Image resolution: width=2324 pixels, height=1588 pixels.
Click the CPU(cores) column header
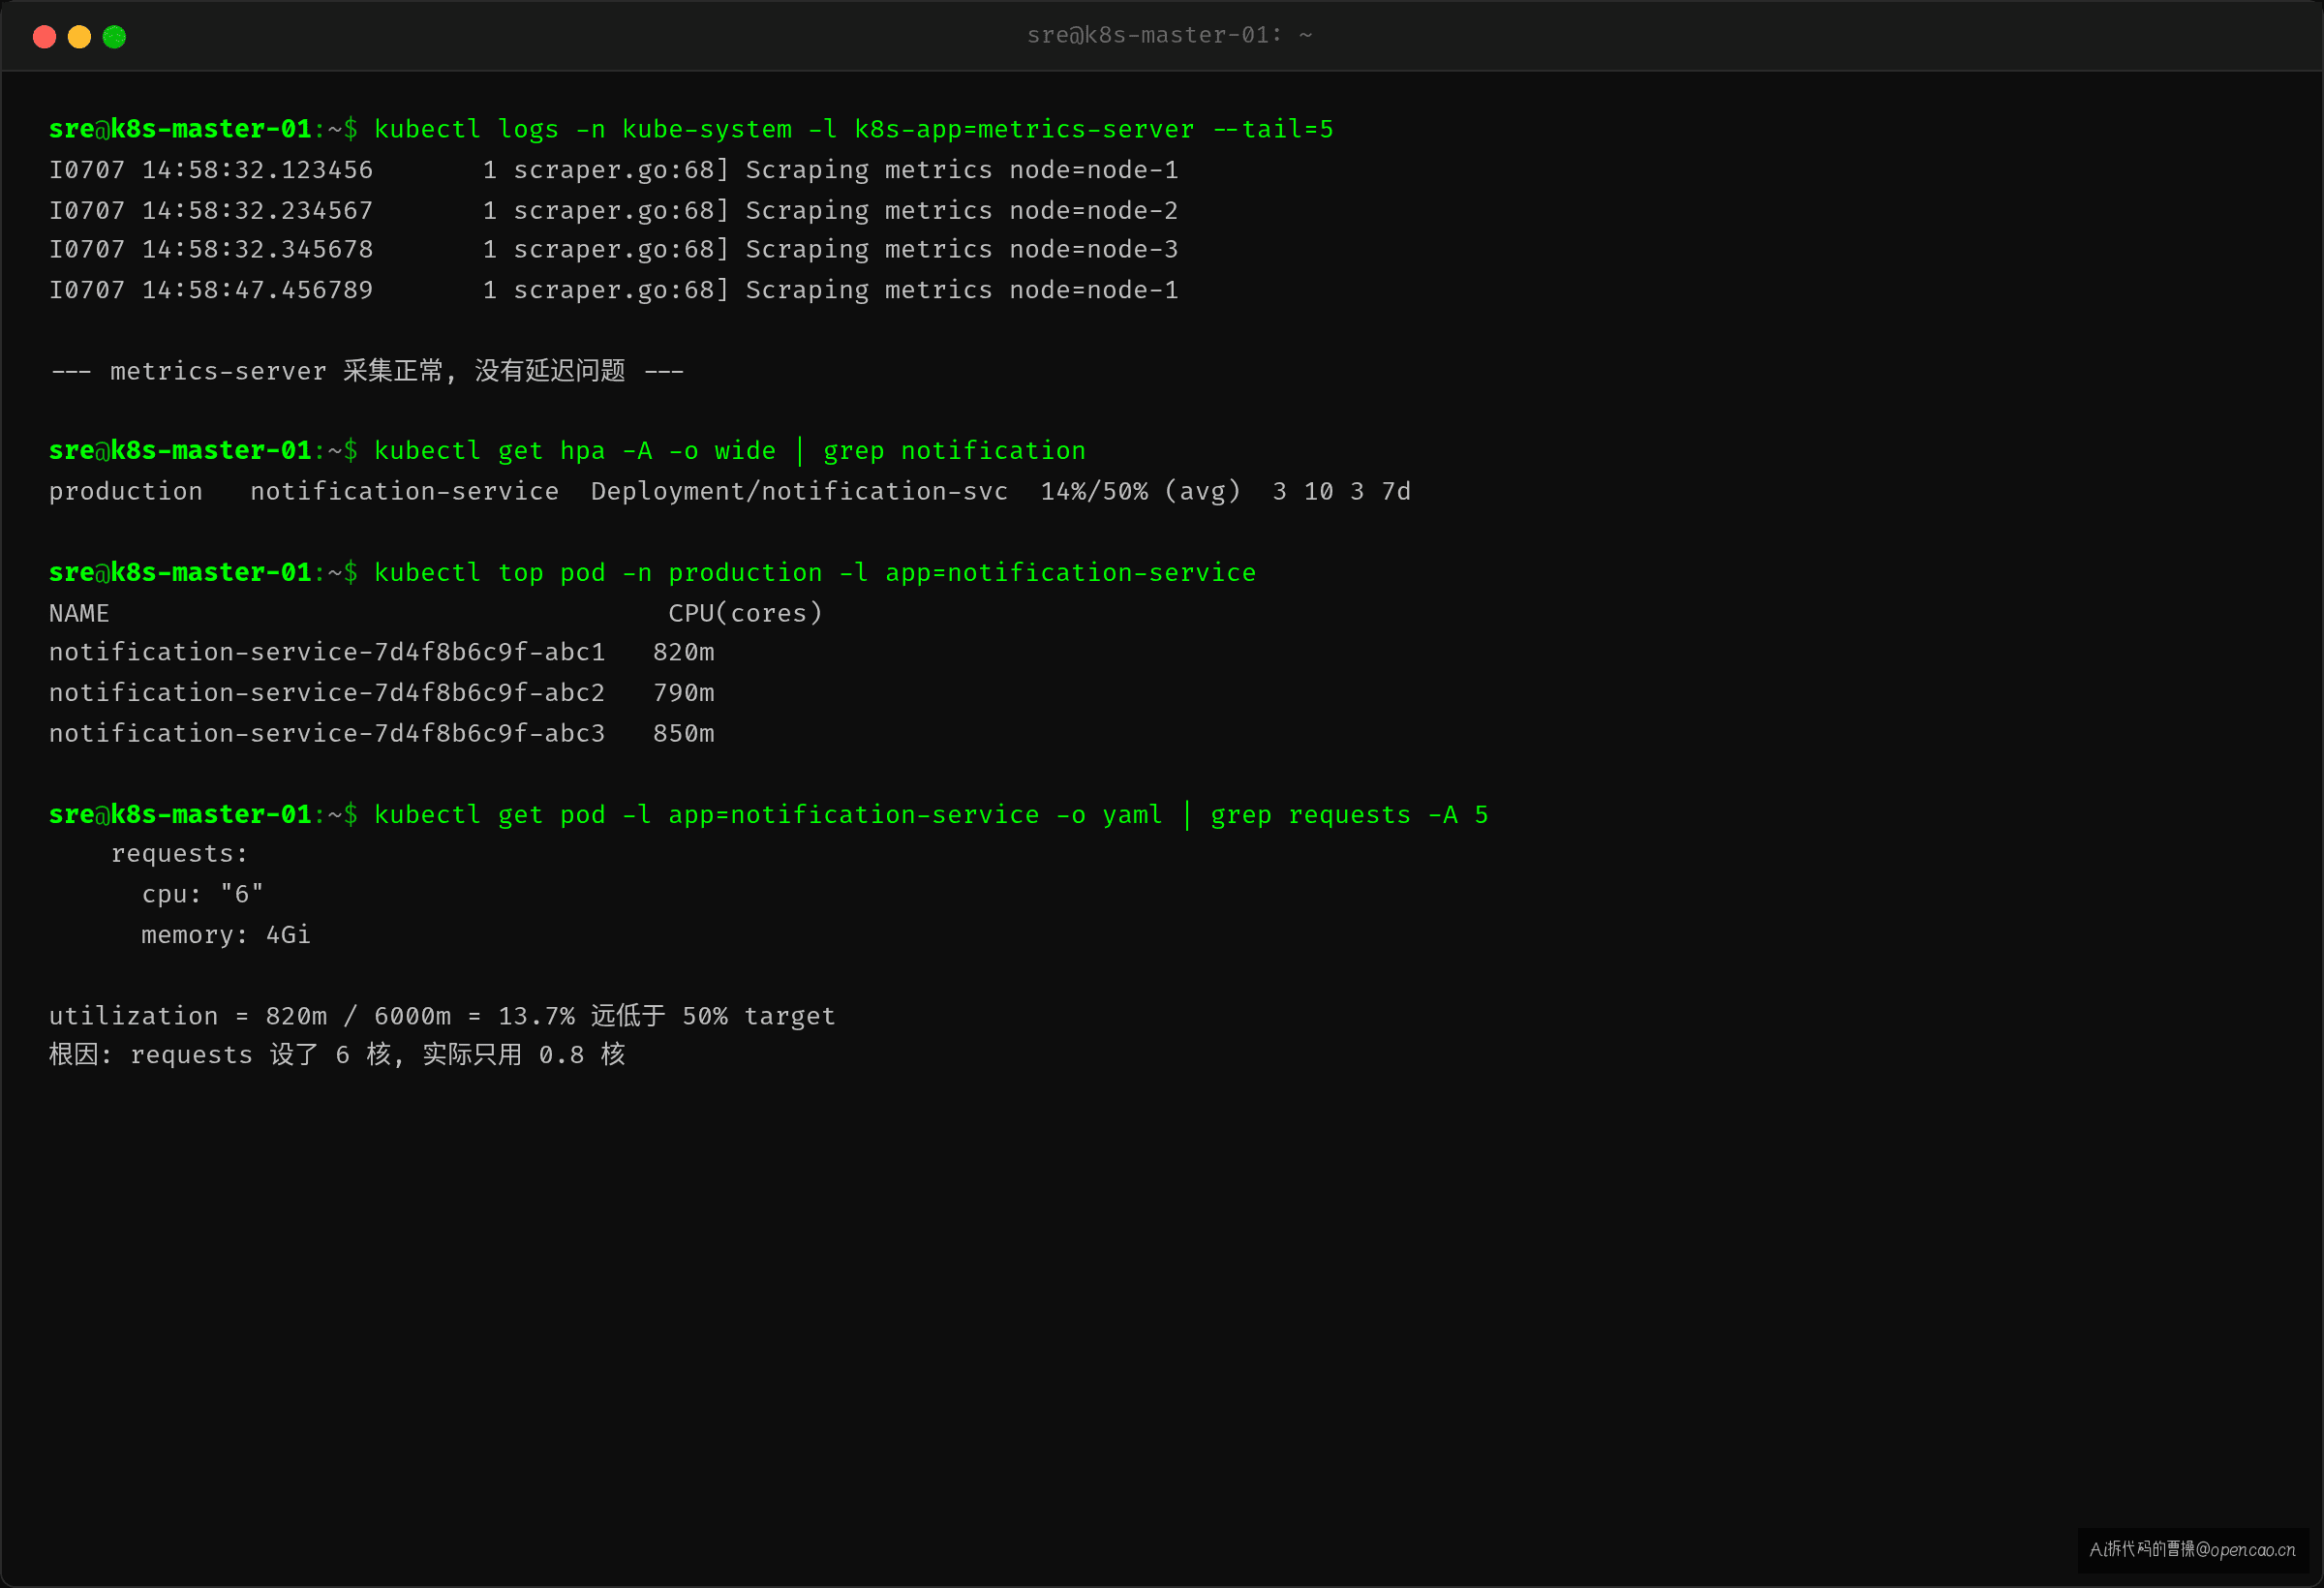745,613
